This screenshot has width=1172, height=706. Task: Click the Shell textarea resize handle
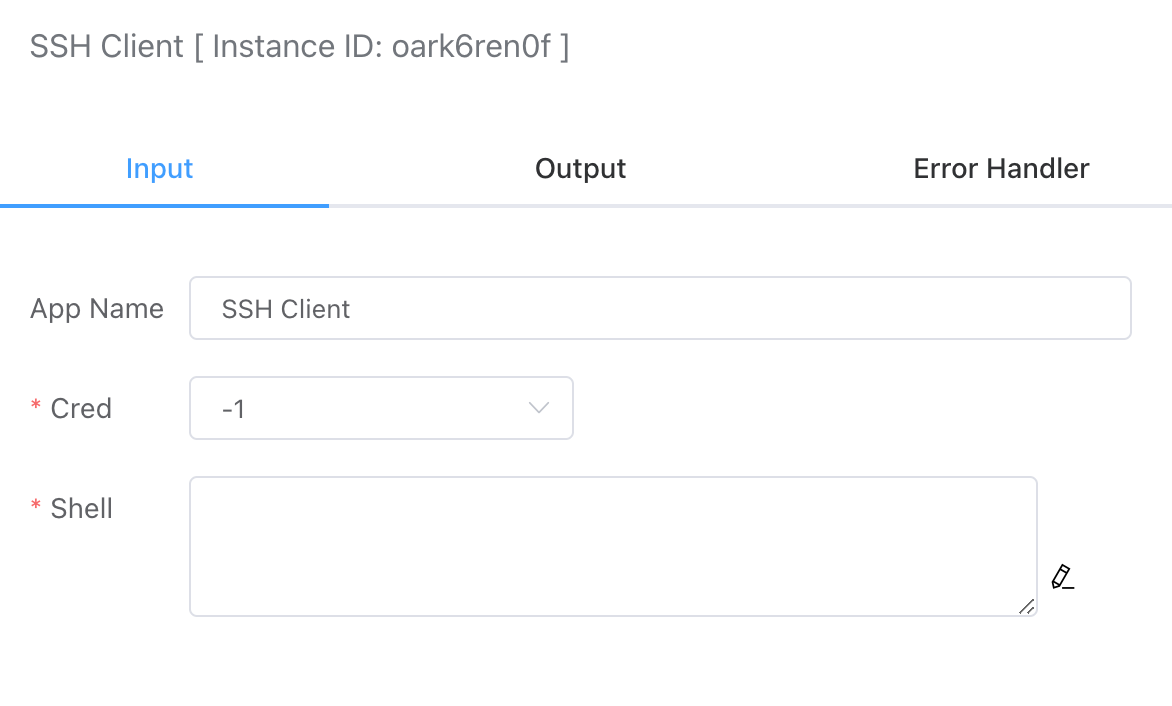1026,606
